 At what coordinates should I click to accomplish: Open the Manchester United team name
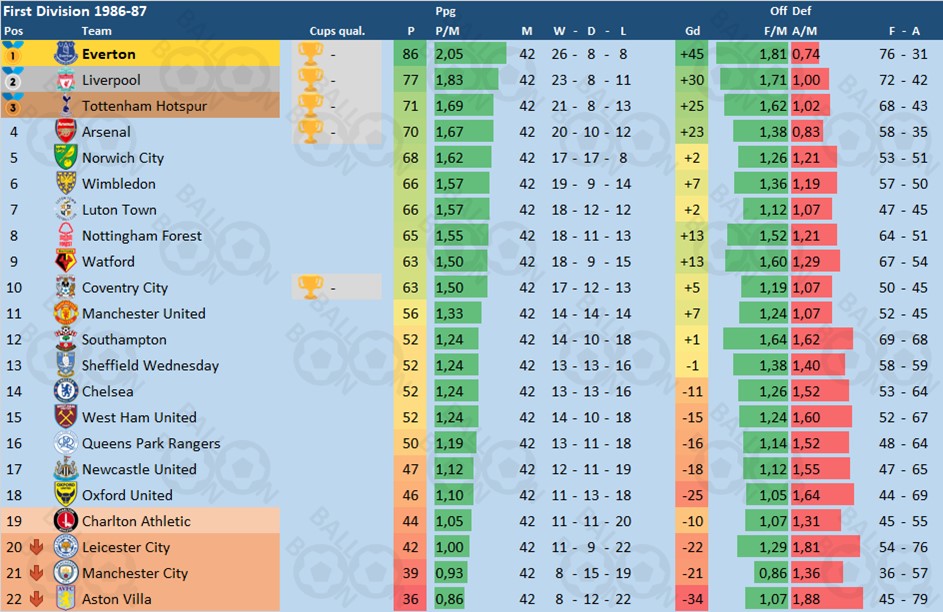(144, 313)
